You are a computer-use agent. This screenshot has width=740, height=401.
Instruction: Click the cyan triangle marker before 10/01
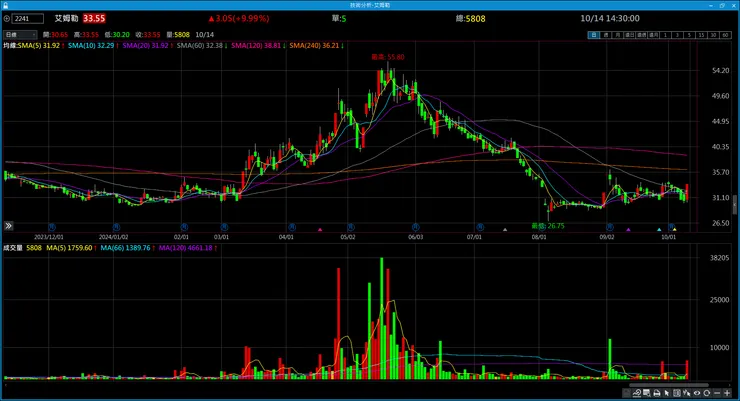pos(659,230)
